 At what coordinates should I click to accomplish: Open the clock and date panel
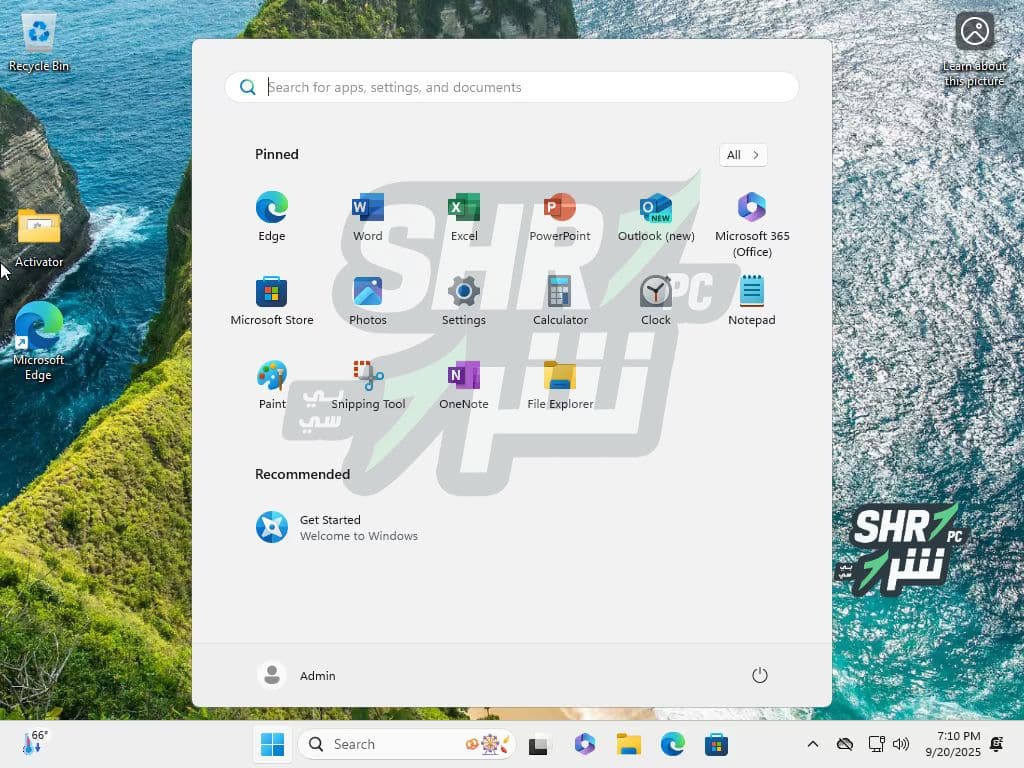coord(952,744)
